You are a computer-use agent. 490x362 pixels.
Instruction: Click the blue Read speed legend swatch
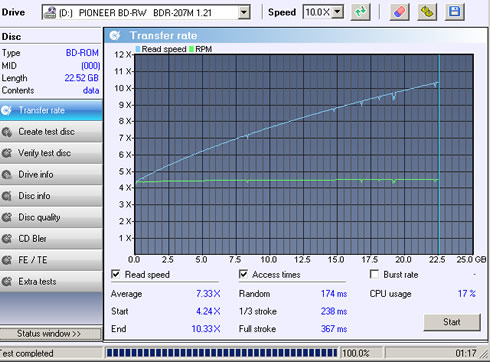pos(138,49)
